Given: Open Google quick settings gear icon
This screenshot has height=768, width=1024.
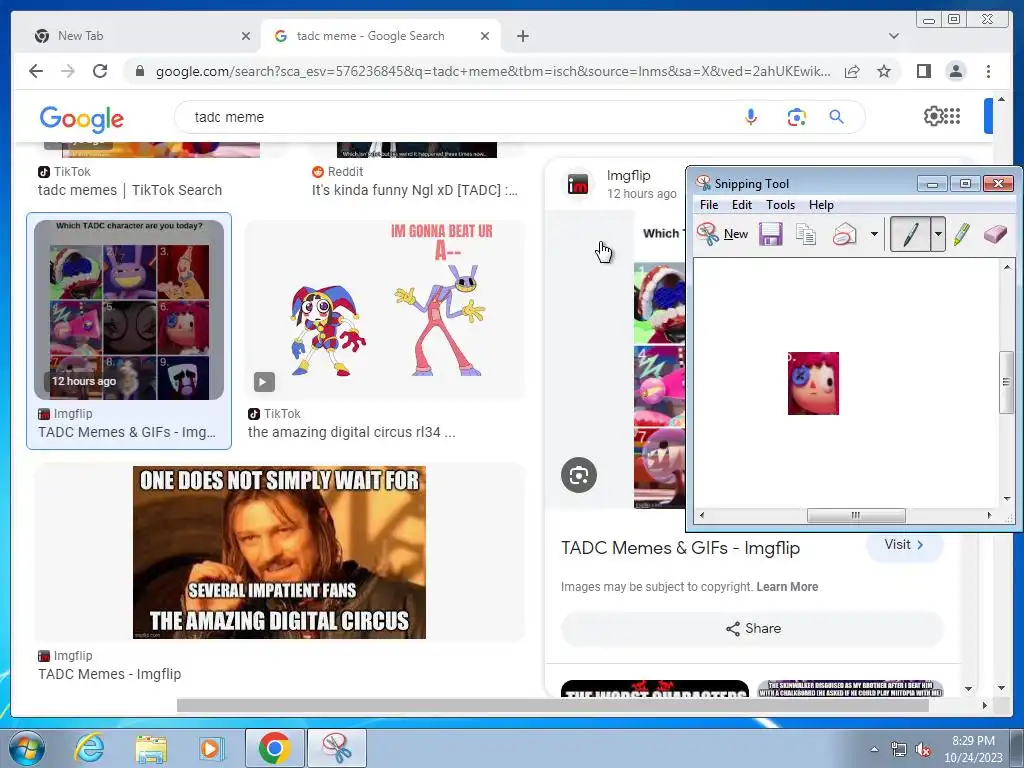Looking at the screenshot, I should pos(933,116).
